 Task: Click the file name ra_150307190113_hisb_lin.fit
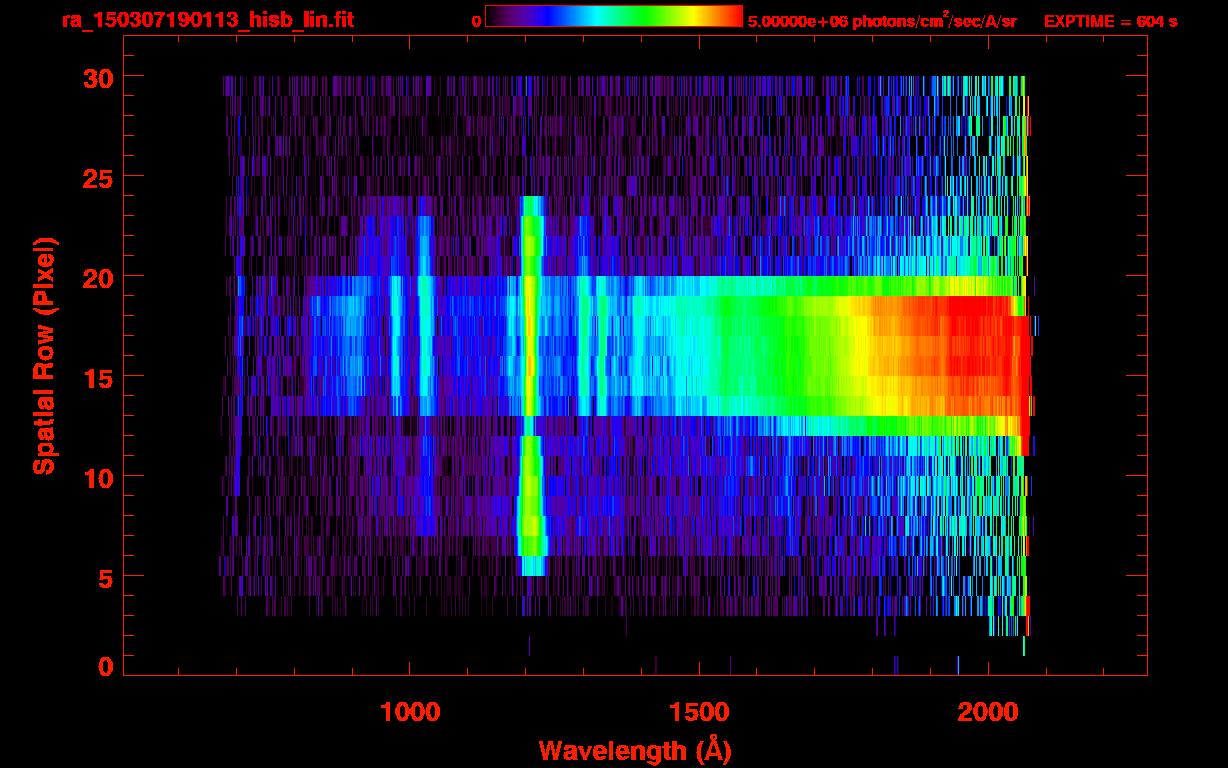click(206, 20)
